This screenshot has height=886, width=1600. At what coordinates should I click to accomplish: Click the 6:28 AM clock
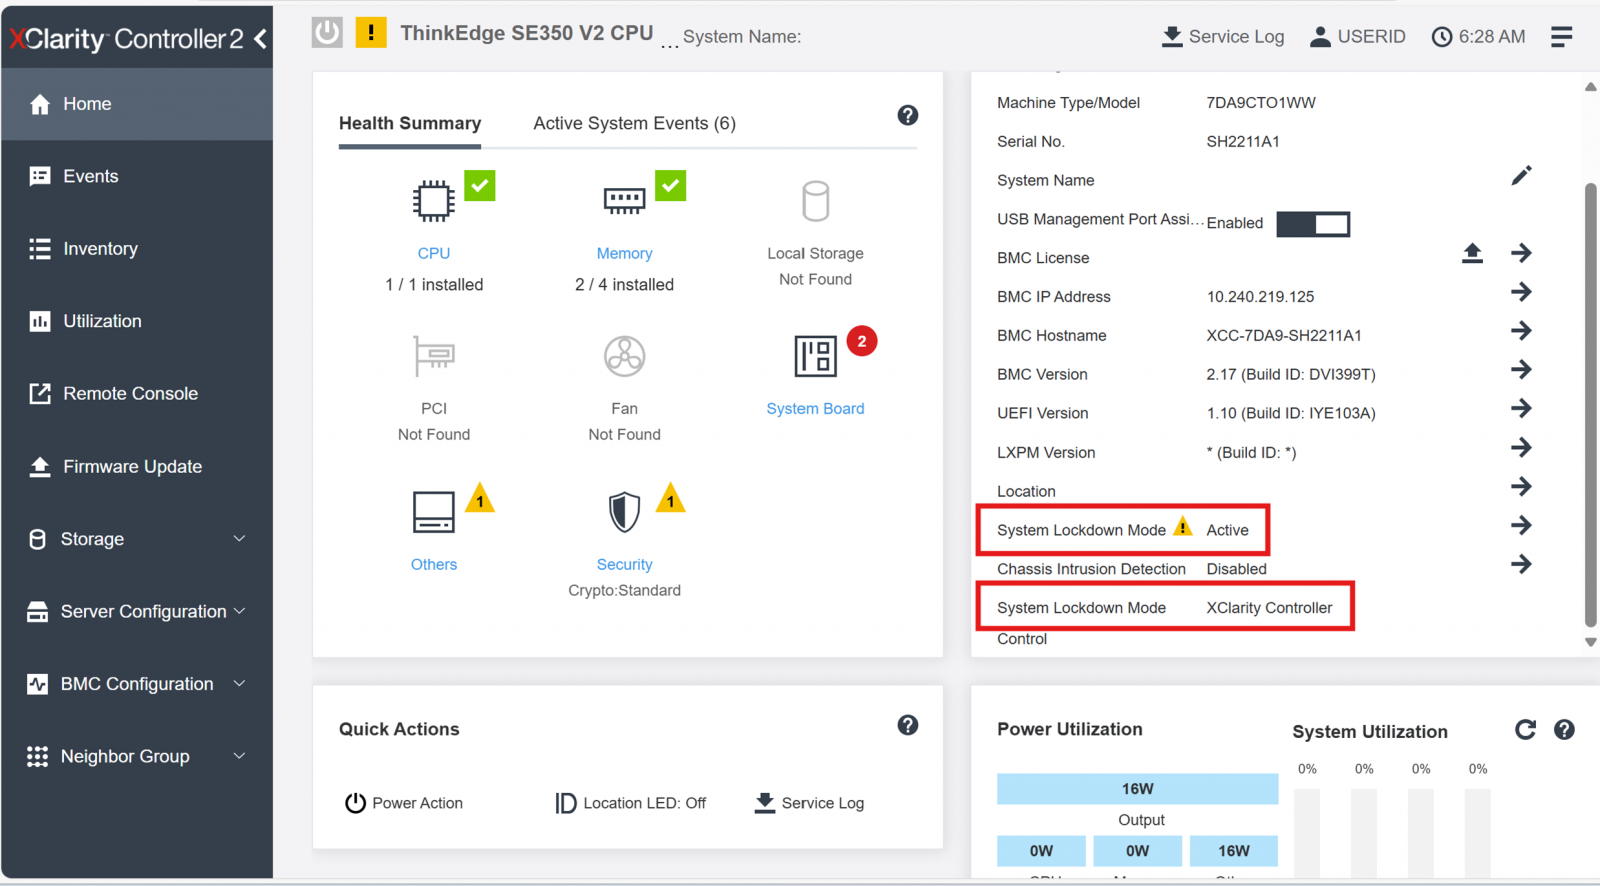[x=1478, y=37]
